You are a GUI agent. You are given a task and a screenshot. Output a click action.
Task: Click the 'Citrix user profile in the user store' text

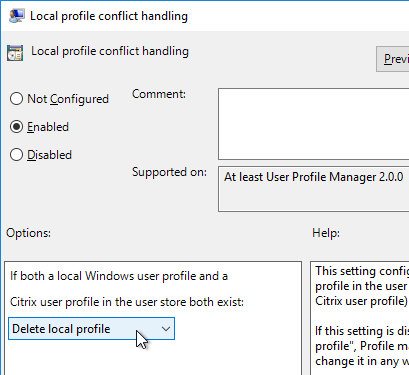coord(127,302)
